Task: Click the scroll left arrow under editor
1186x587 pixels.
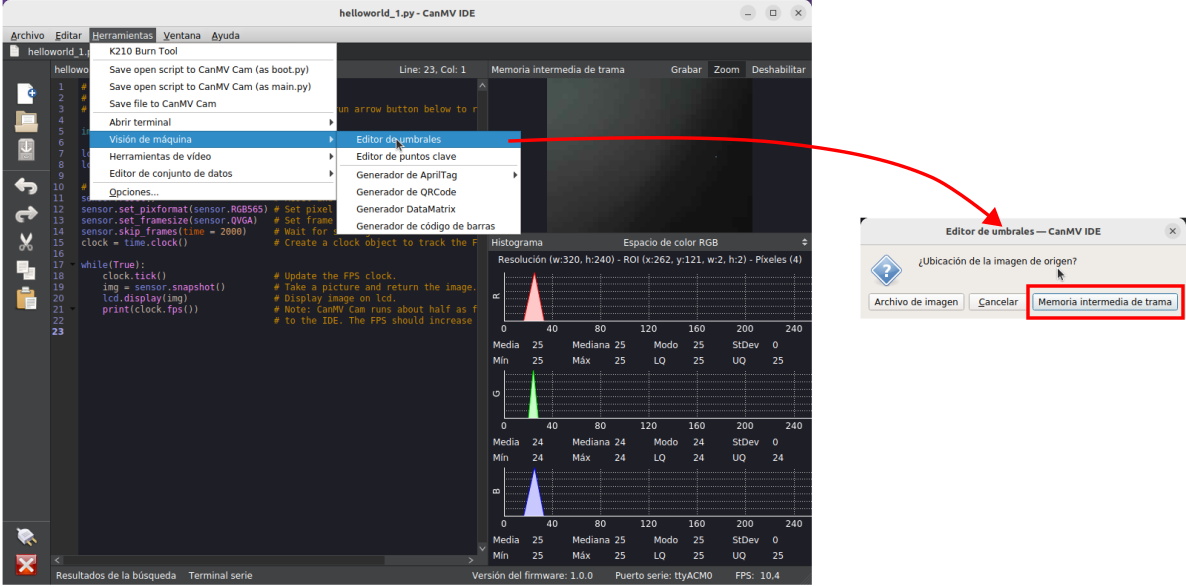Action: tap(56, 561)
